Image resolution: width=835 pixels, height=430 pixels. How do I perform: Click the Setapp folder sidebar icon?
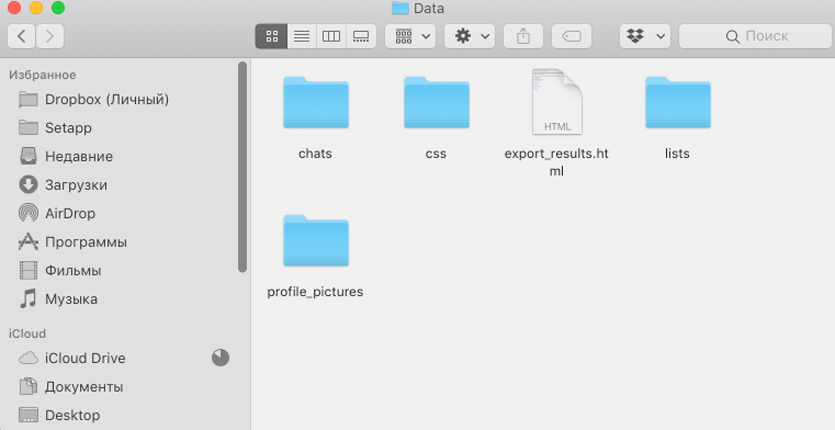[x=28, y=128]
